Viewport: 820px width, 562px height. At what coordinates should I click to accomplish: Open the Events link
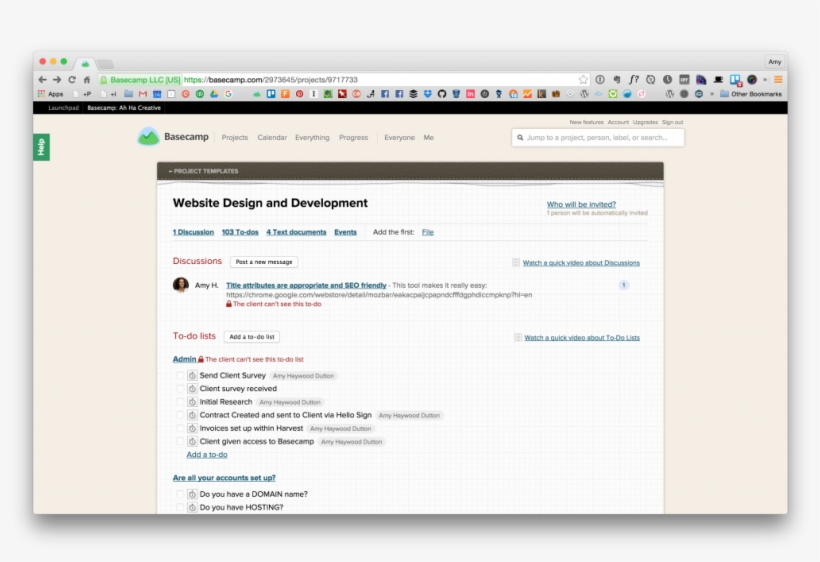346,232
